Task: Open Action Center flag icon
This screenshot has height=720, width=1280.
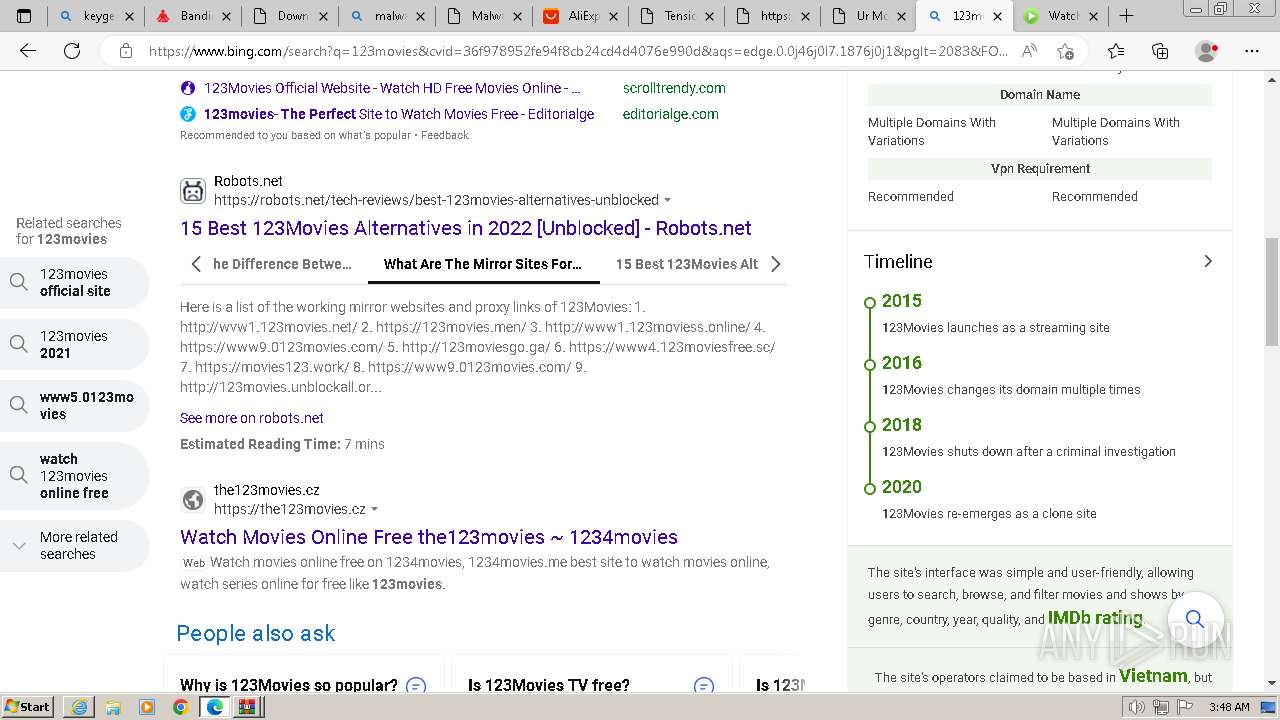Action: coord(1184,707)
